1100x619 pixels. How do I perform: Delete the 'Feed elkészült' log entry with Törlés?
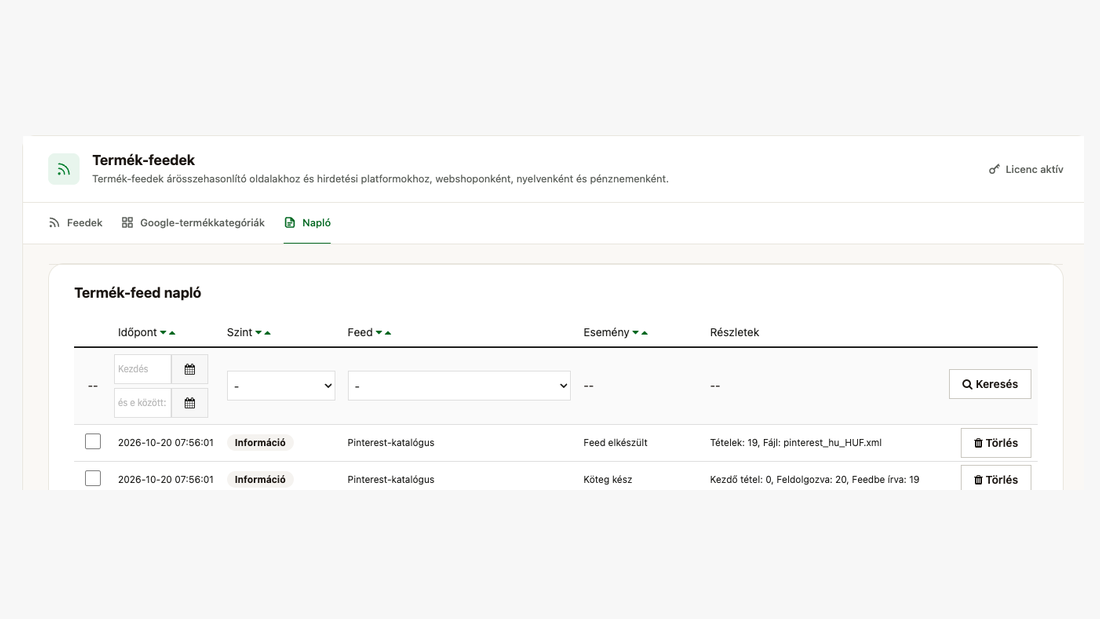click(x=995, y=444)
